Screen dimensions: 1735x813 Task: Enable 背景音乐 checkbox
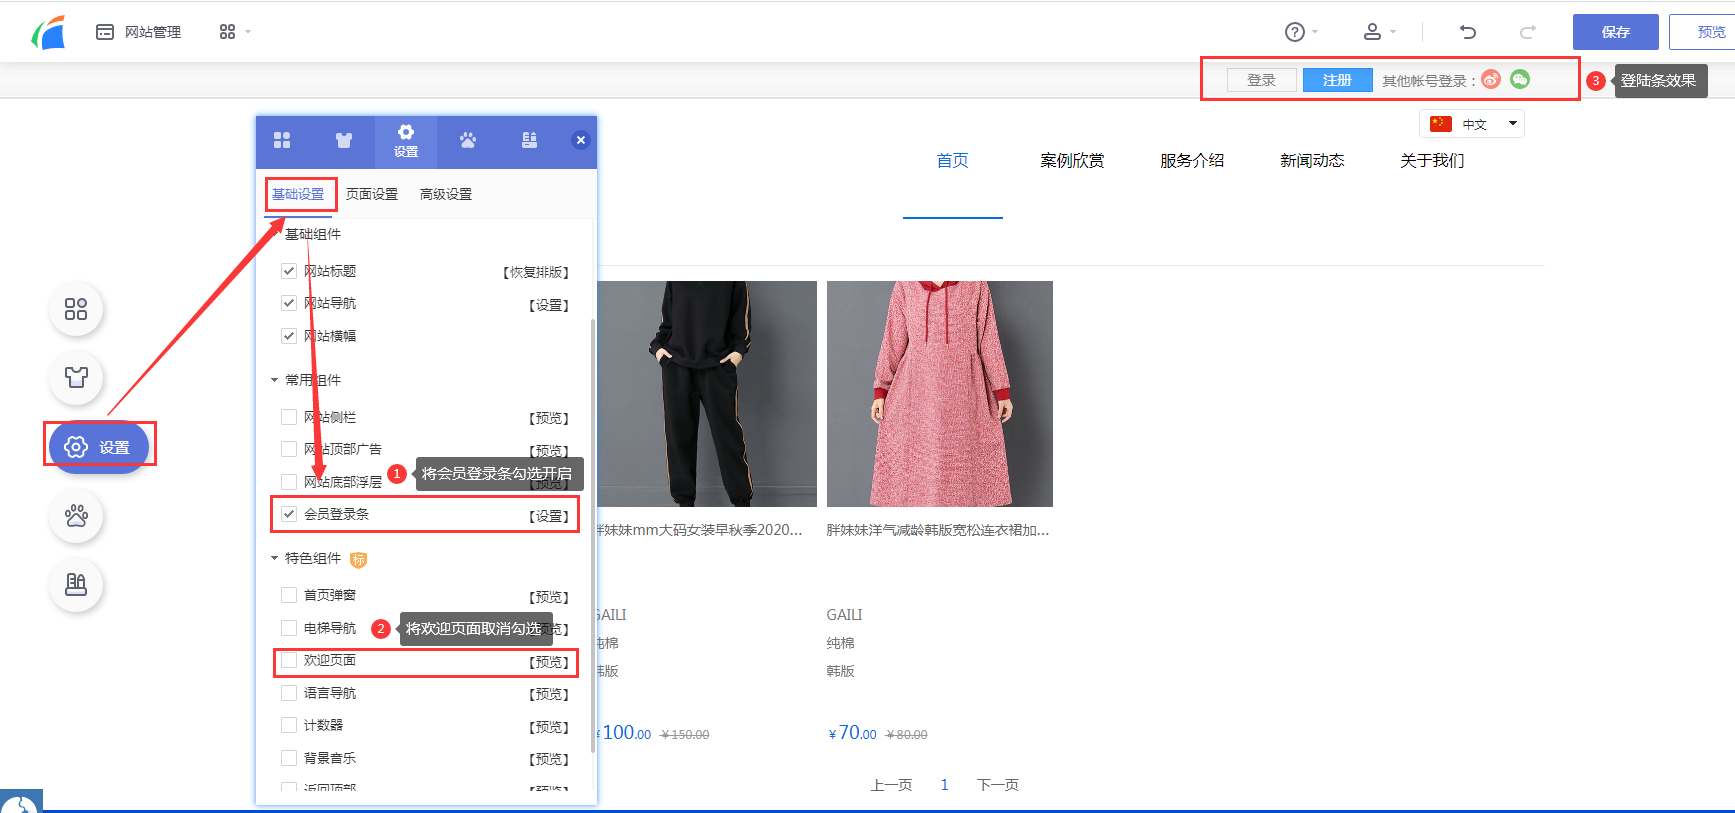point(289,758)
